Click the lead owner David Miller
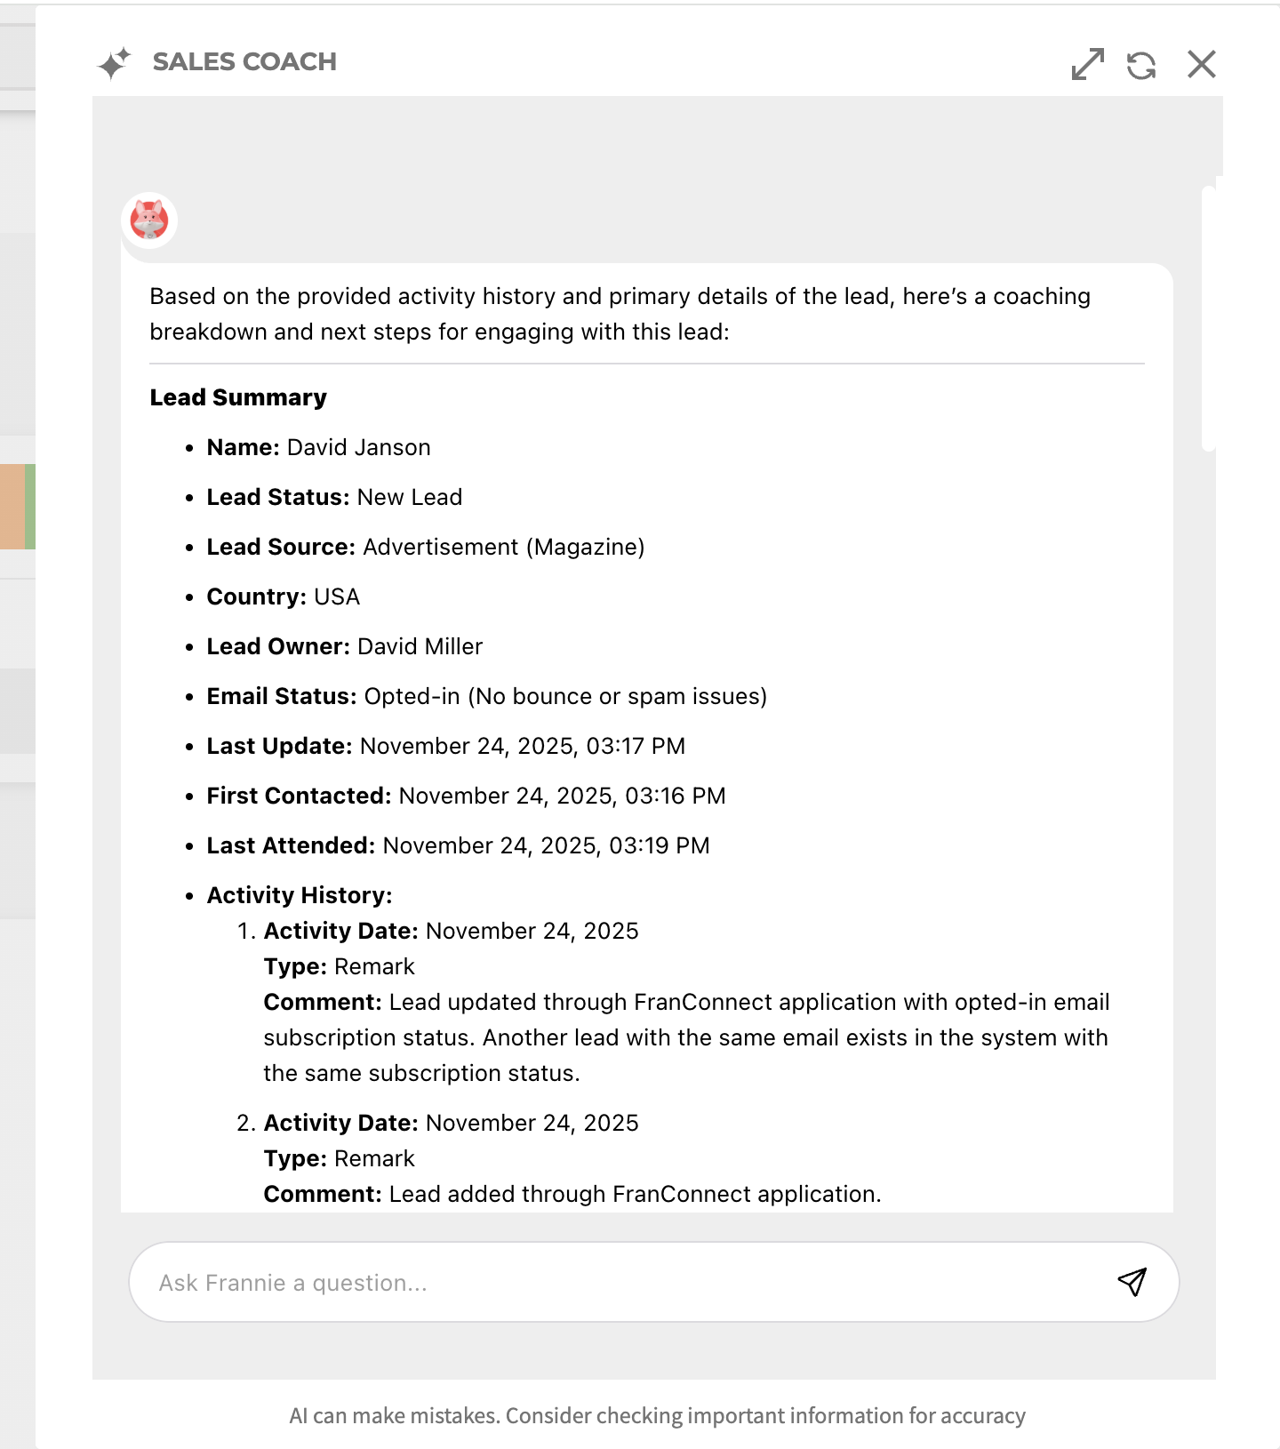The image size is (1280, 1449). [418, 646]
